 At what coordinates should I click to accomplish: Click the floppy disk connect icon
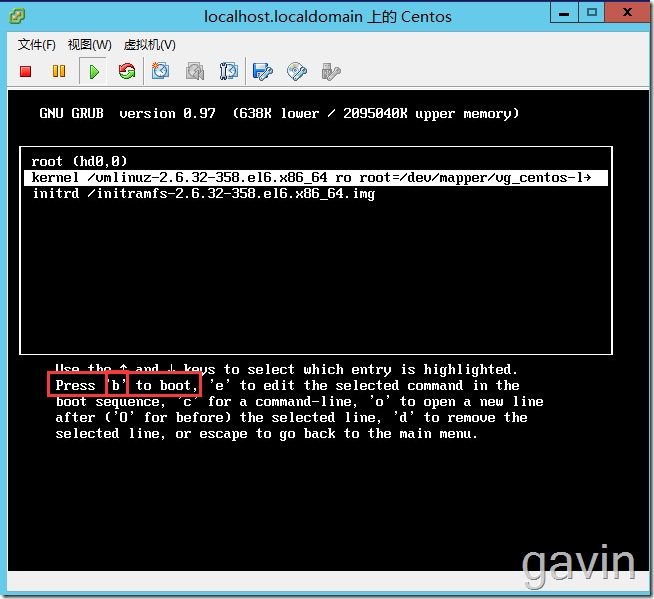coord(262,72)
